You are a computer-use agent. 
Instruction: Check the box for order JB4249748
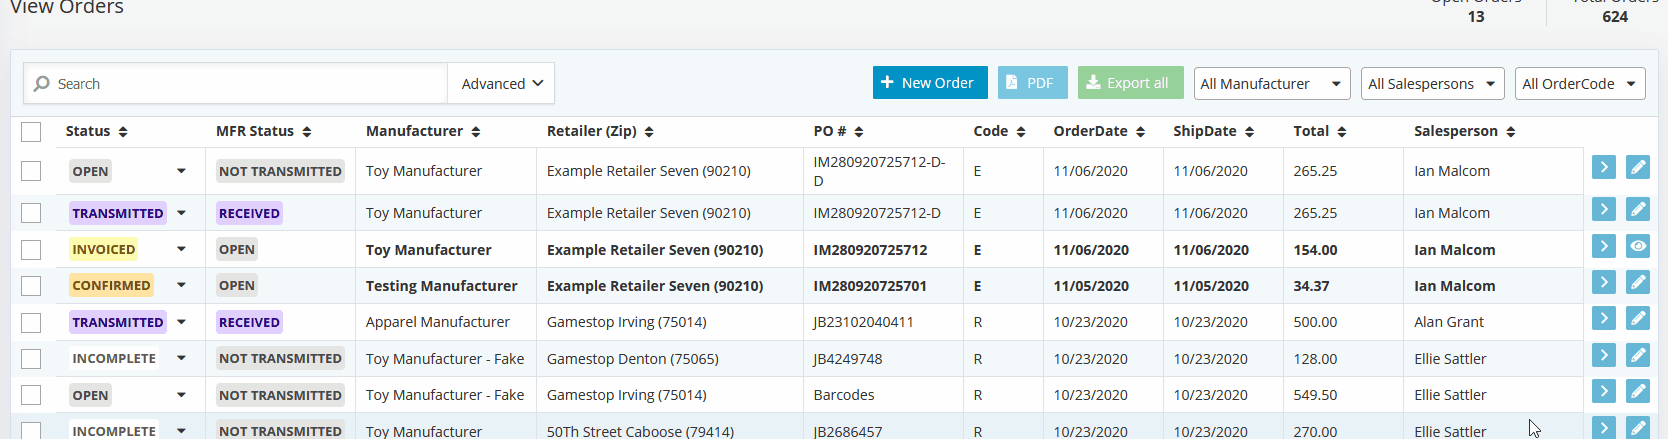tap(31, 359)
